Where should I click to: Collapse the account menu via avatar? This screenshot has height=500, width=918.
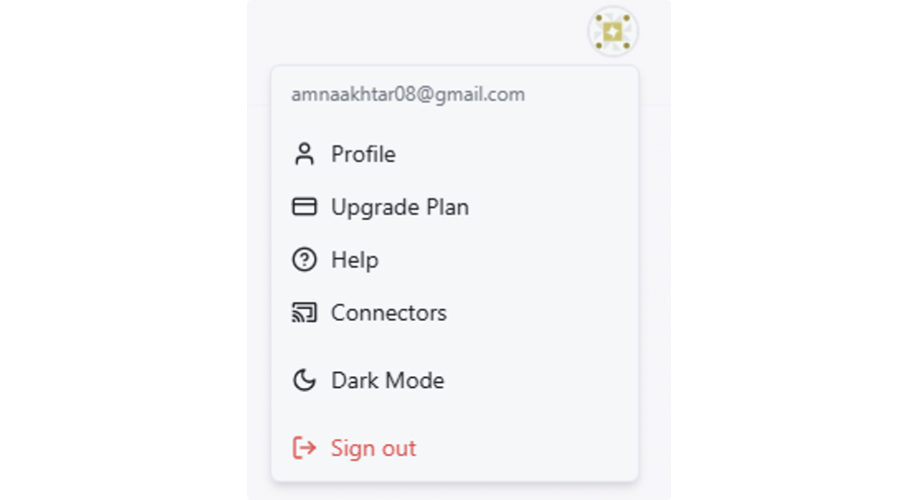(x=613, y=32)
